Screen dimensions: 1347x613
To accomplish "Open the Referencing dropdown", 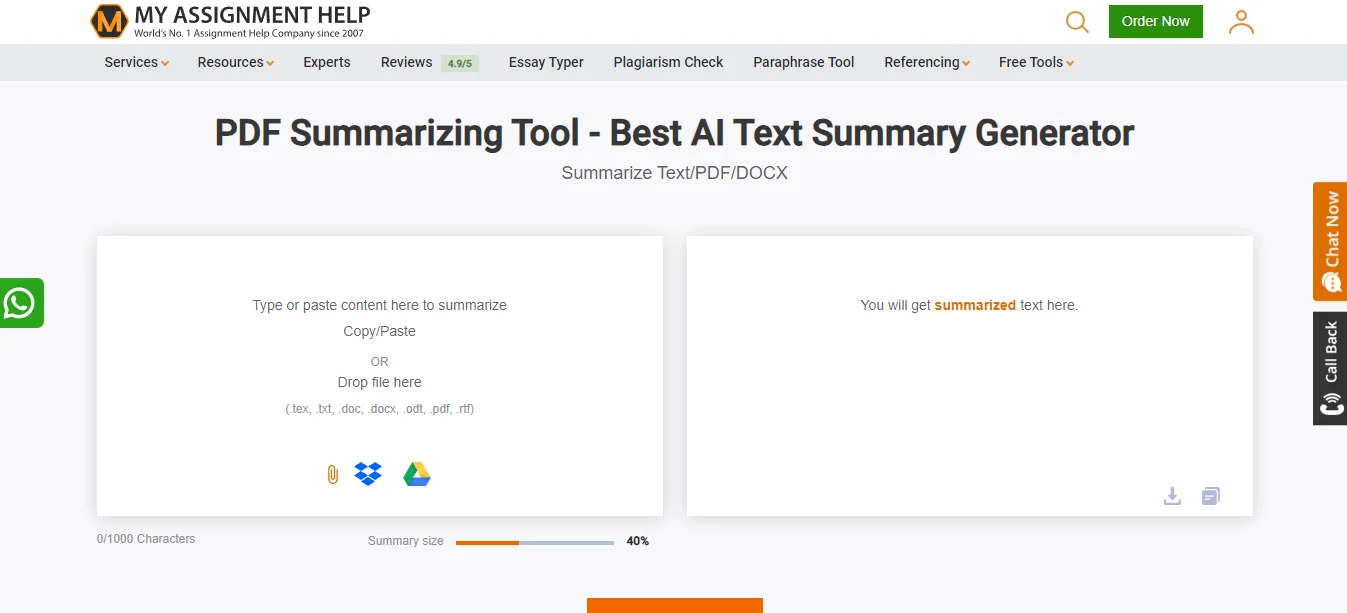I will pos(927,62).
